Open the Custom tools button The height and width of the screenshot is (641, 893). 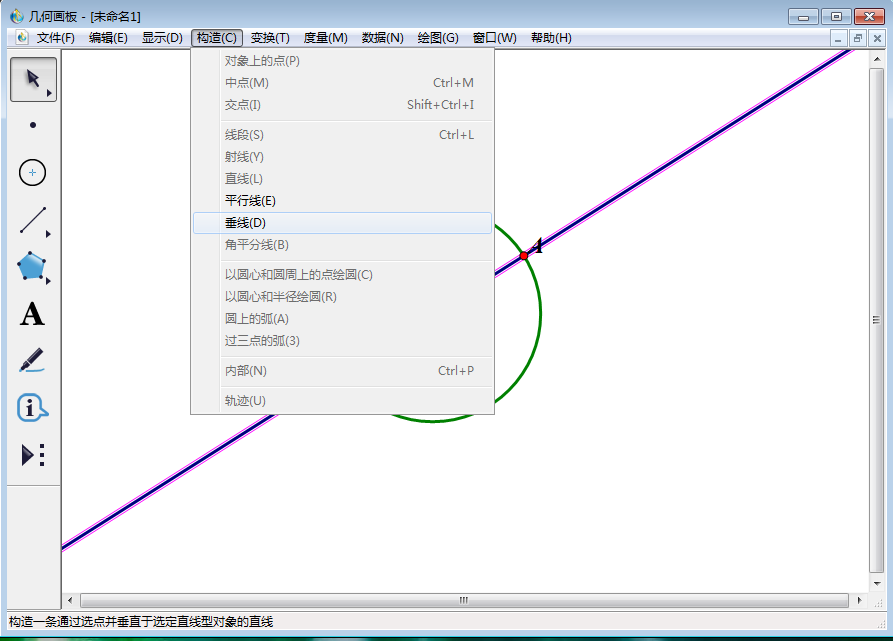tap(32, 455)
